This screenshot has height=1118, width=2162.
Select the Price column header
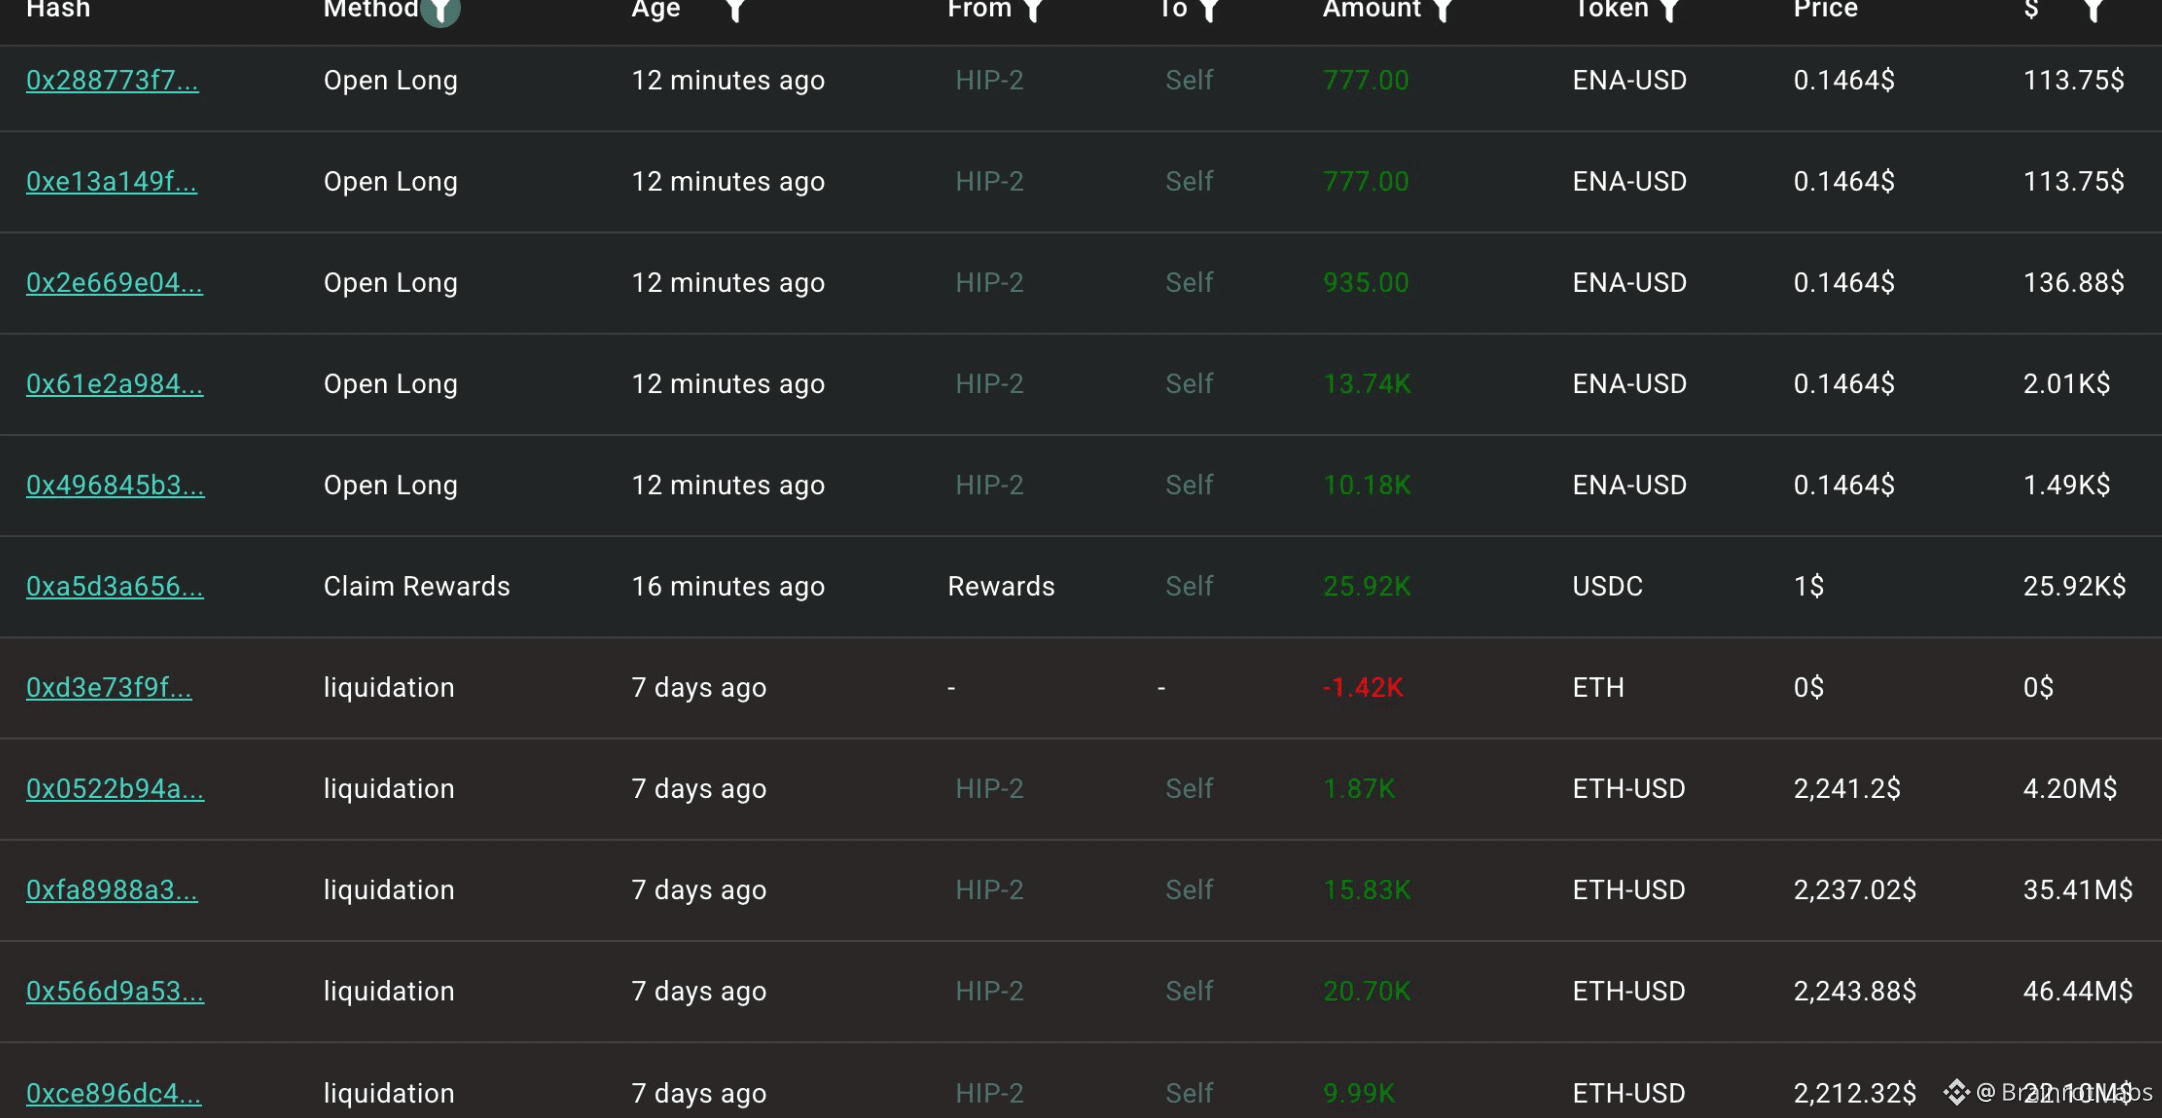[x=1825, y=9]
